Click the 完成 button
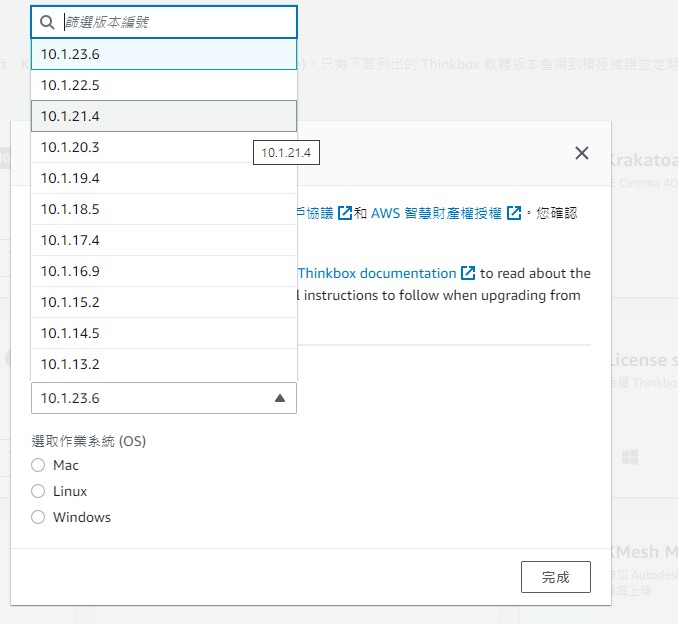Viewport: 678px width, 624px height. pyautogui.click(x=555, y=577)
